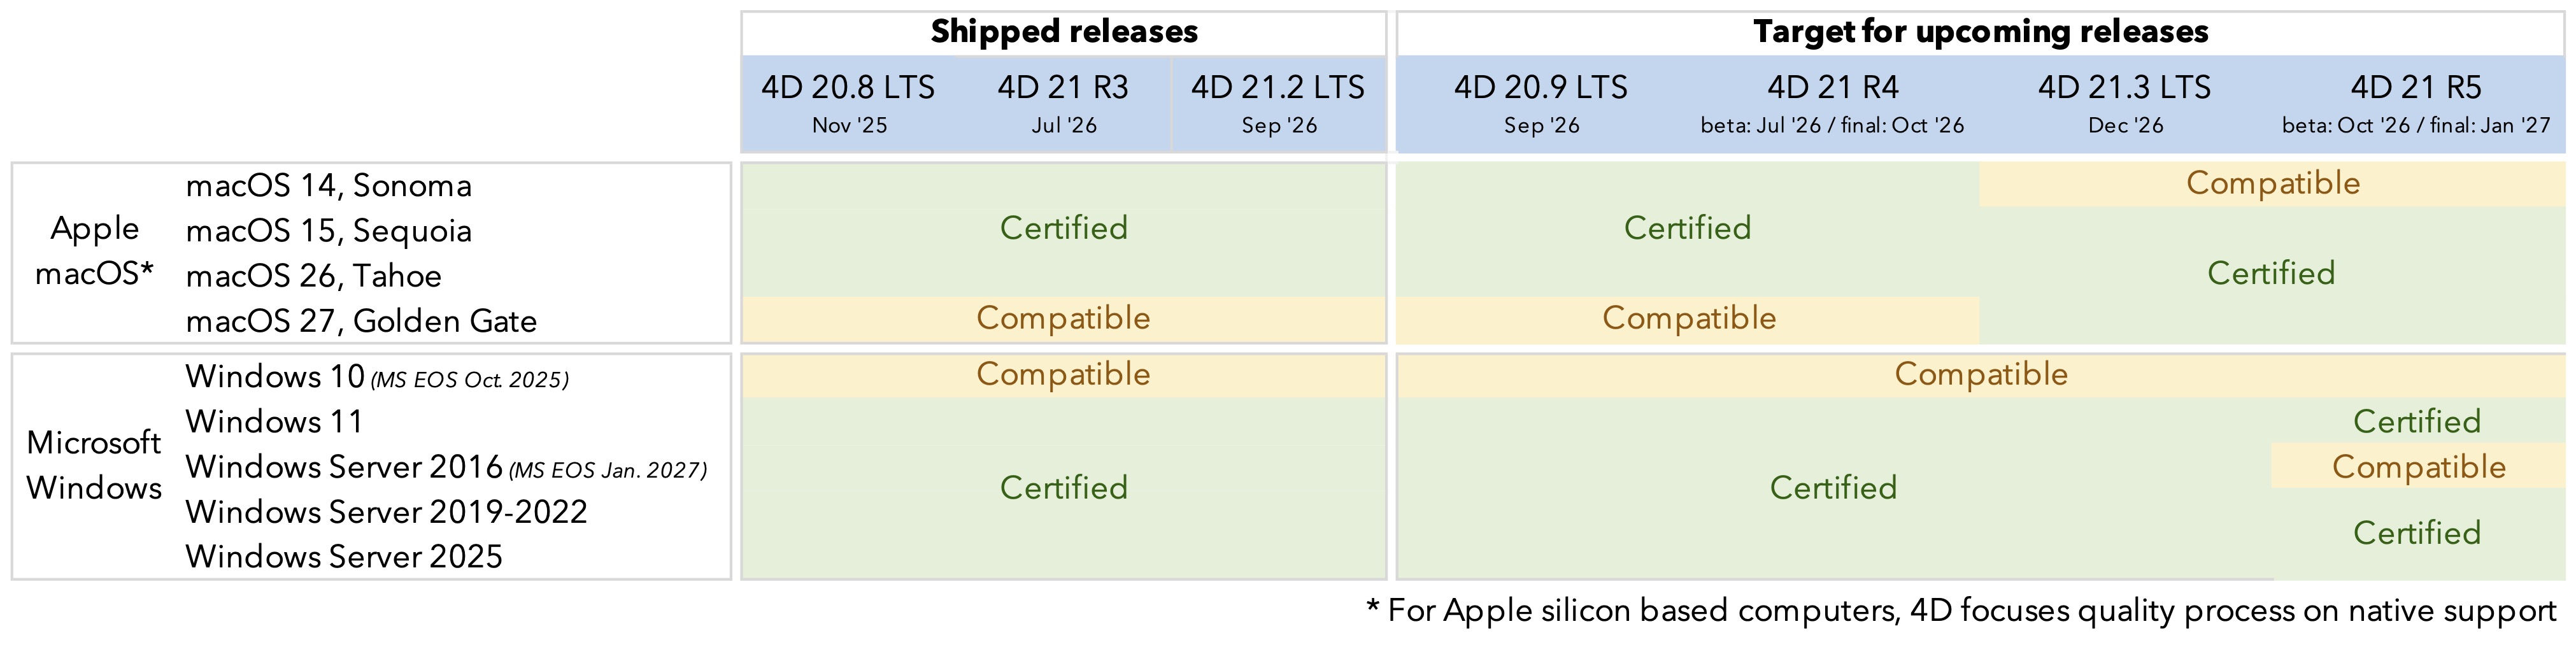Image resolution: width=2576 pixels, height=647 pixels.
Task: Click the 4D 21.2 LTS header
Action: (1278, 103)
